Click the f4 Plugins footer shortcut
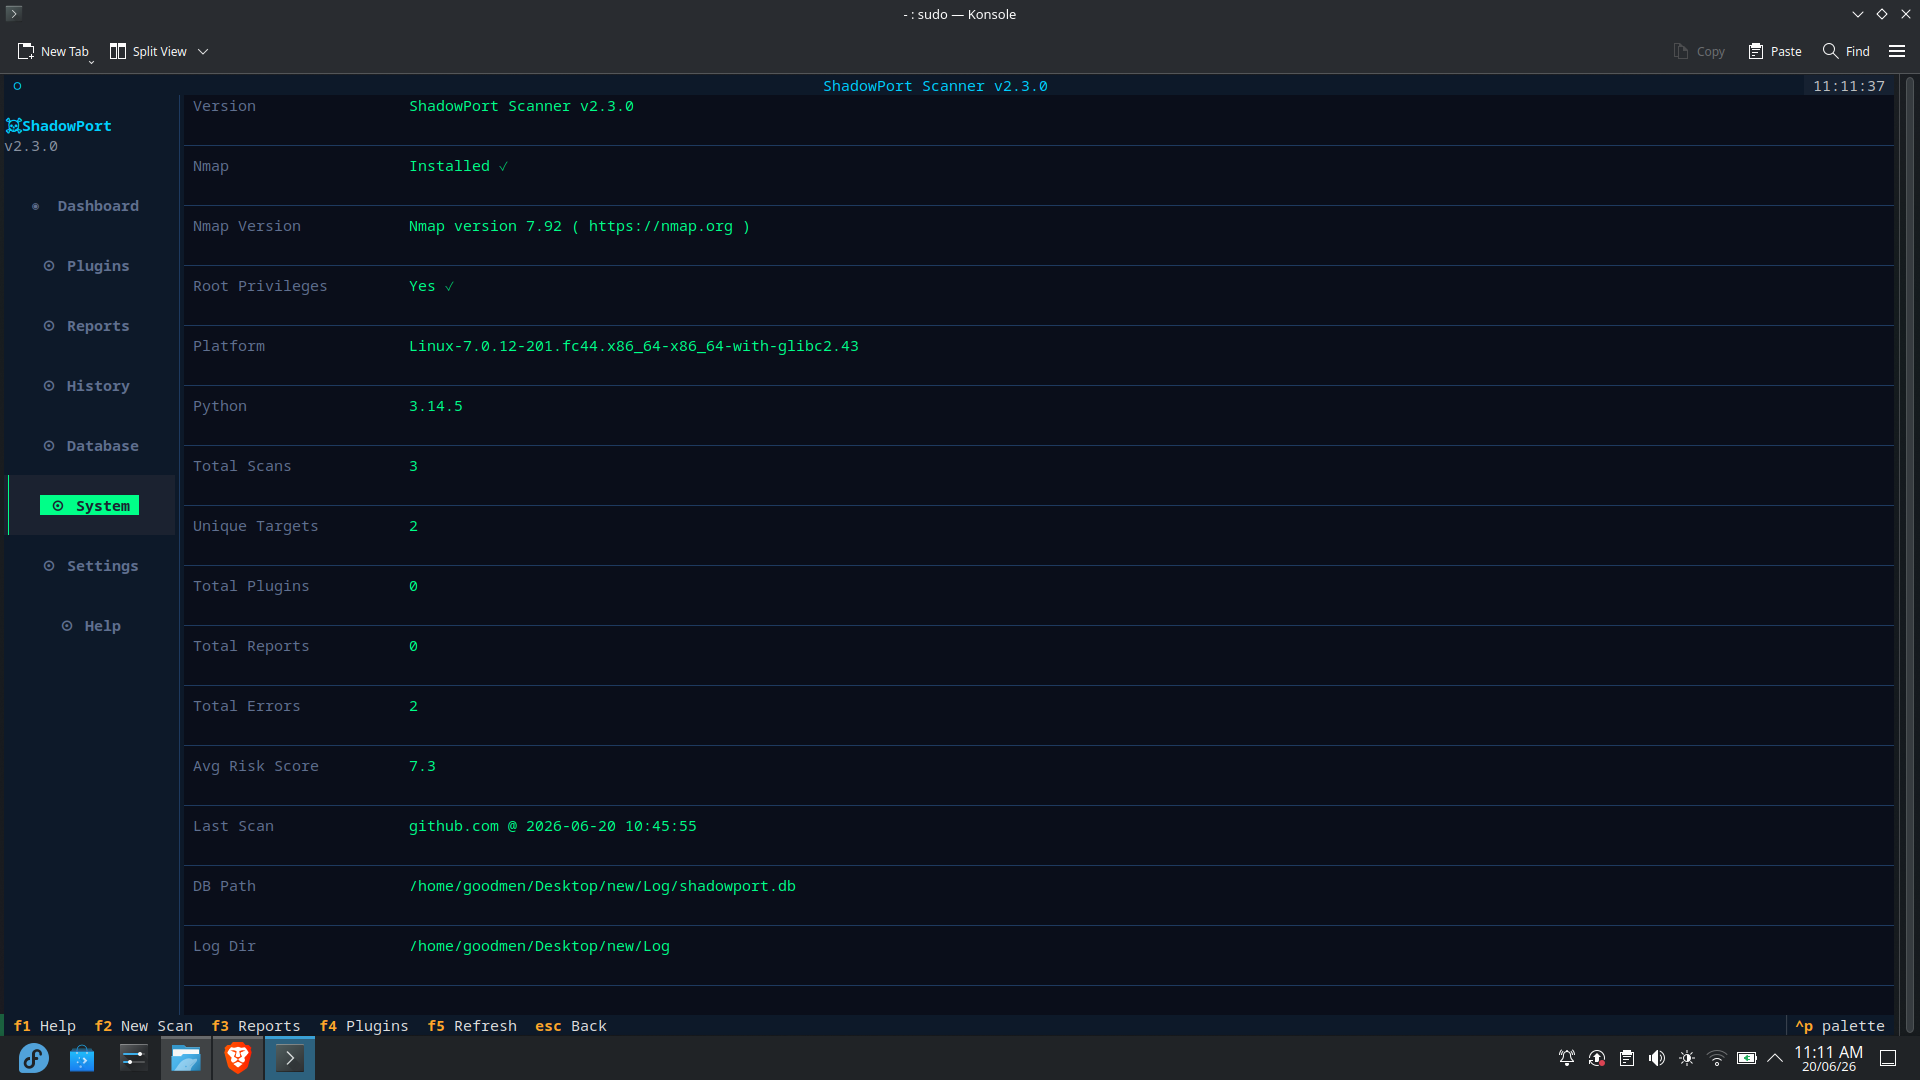 (364, 1026)
